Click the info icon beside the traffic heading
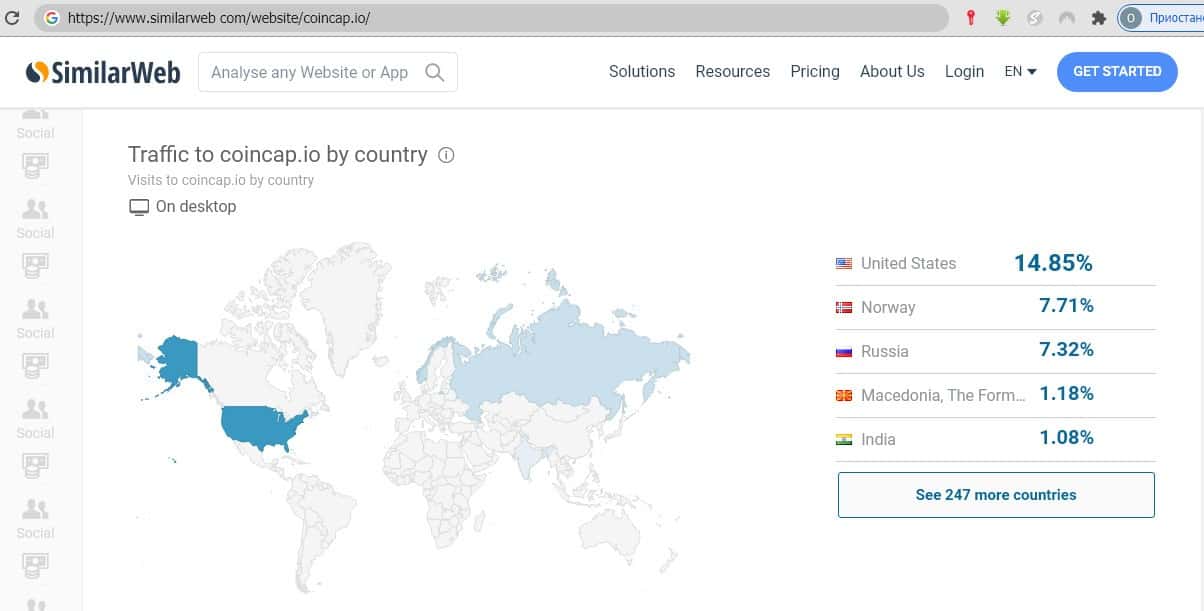Screen dimensions: 1204x611 pyautogui.click(x=447, y=155)
